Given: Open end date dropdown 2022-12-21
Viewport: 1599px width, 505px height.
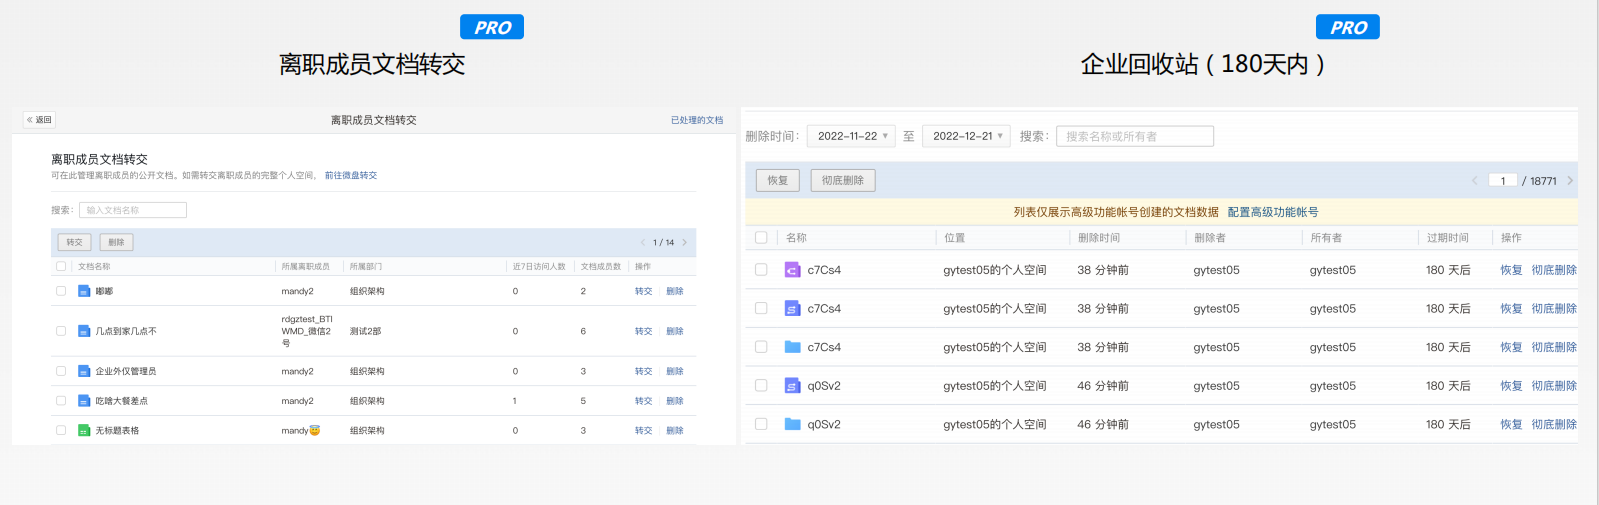Looking at the screenshot, I should pos(967,136).
